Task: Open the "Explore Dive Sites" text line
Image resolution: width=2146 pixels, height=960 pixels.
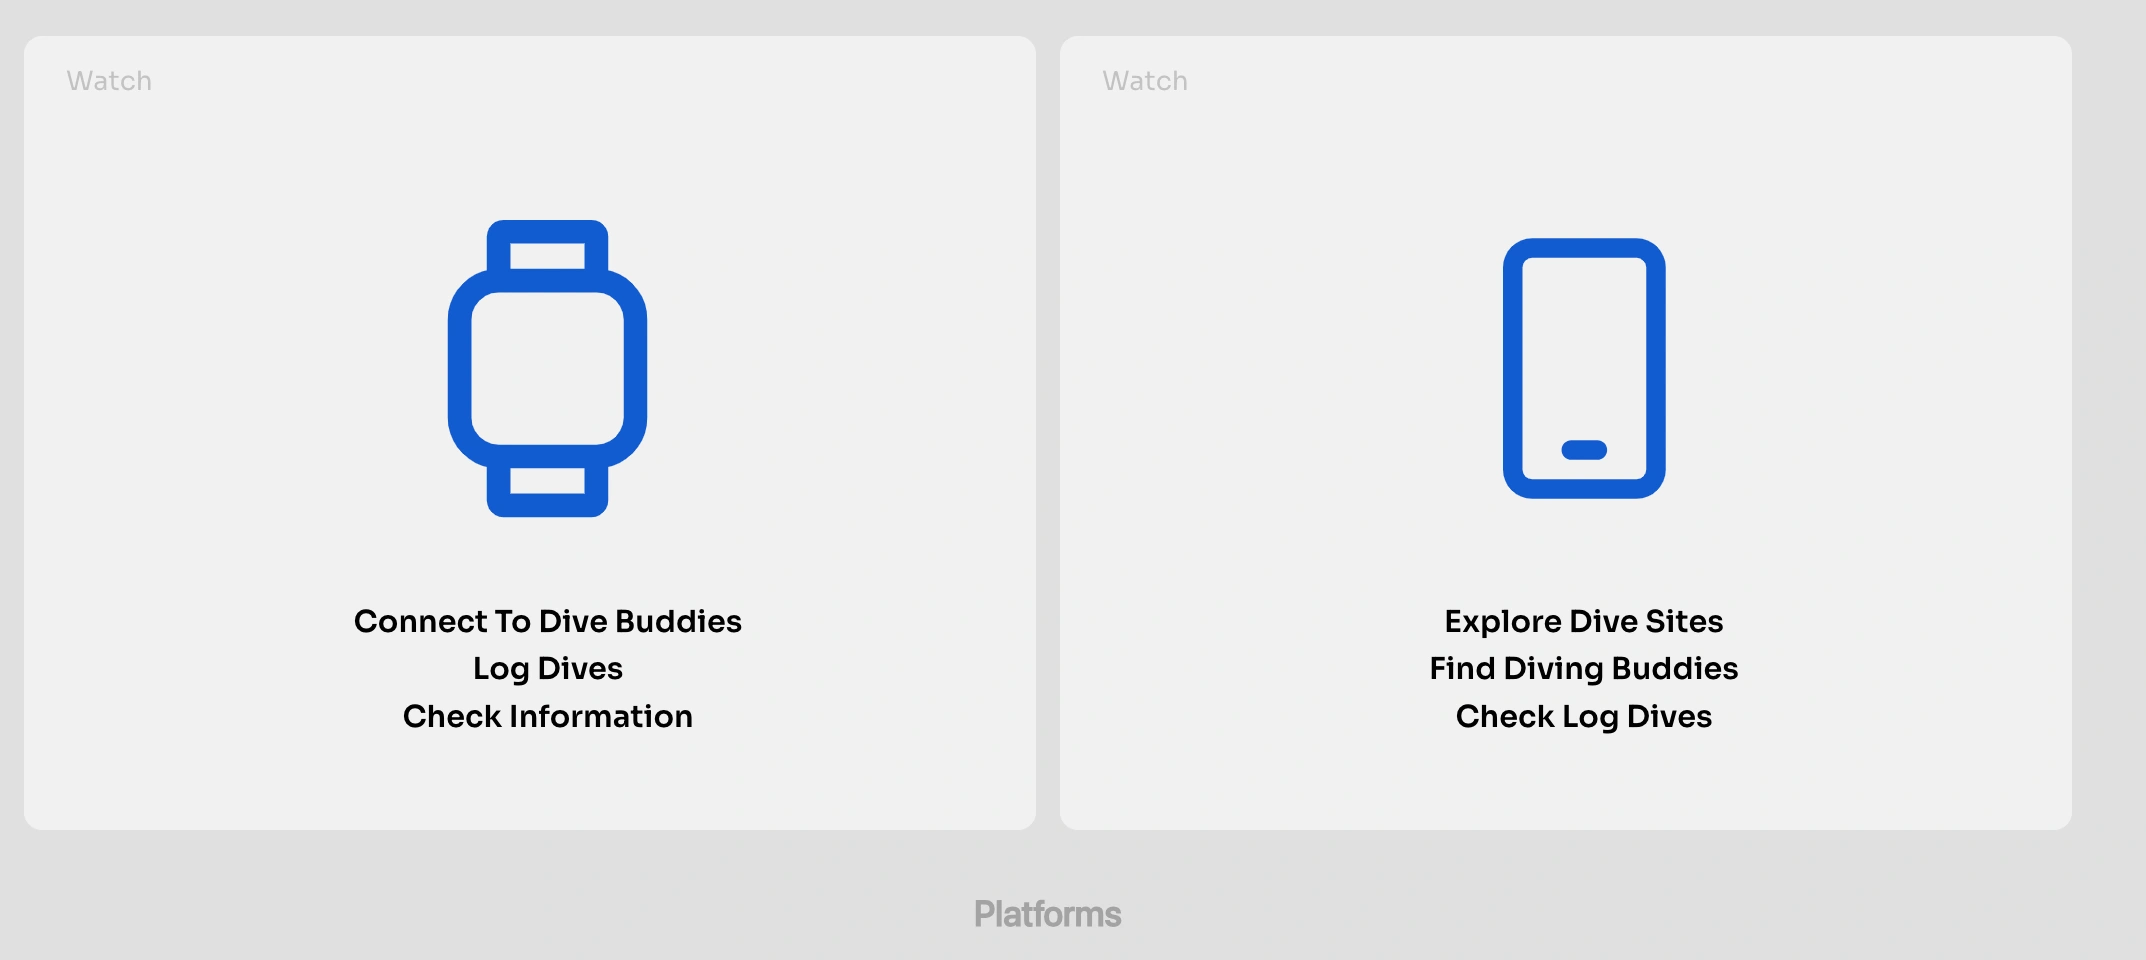Action: point(1584,621)
